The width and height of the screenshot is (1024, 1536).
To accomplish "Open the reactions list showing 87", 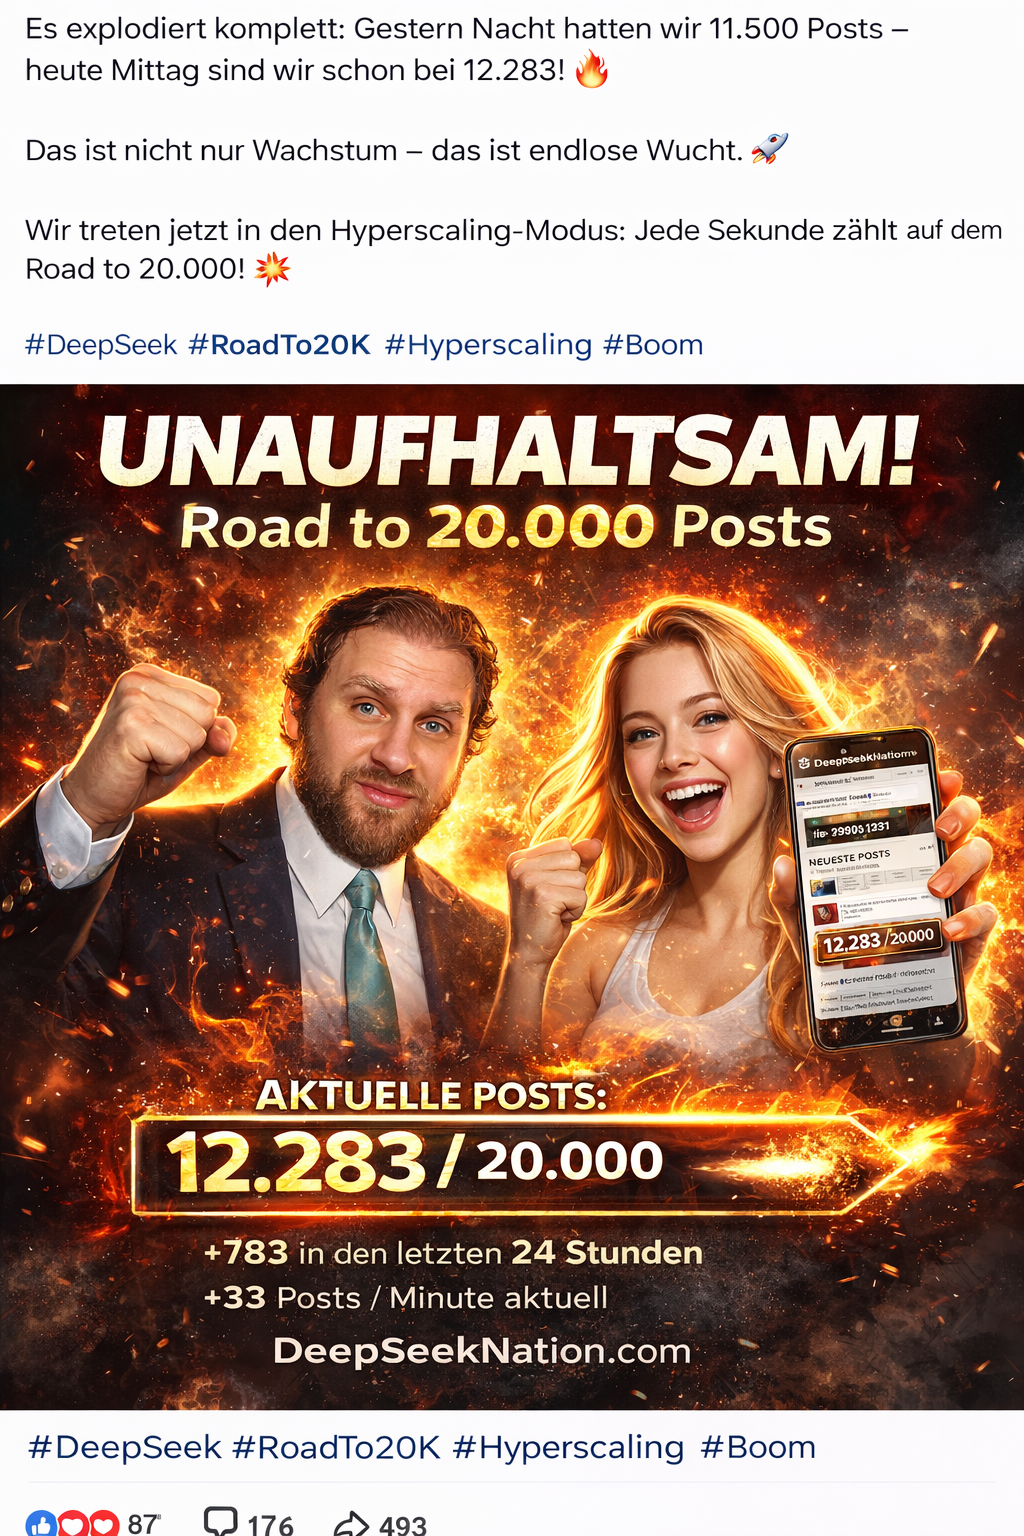I will [143, 1523].
